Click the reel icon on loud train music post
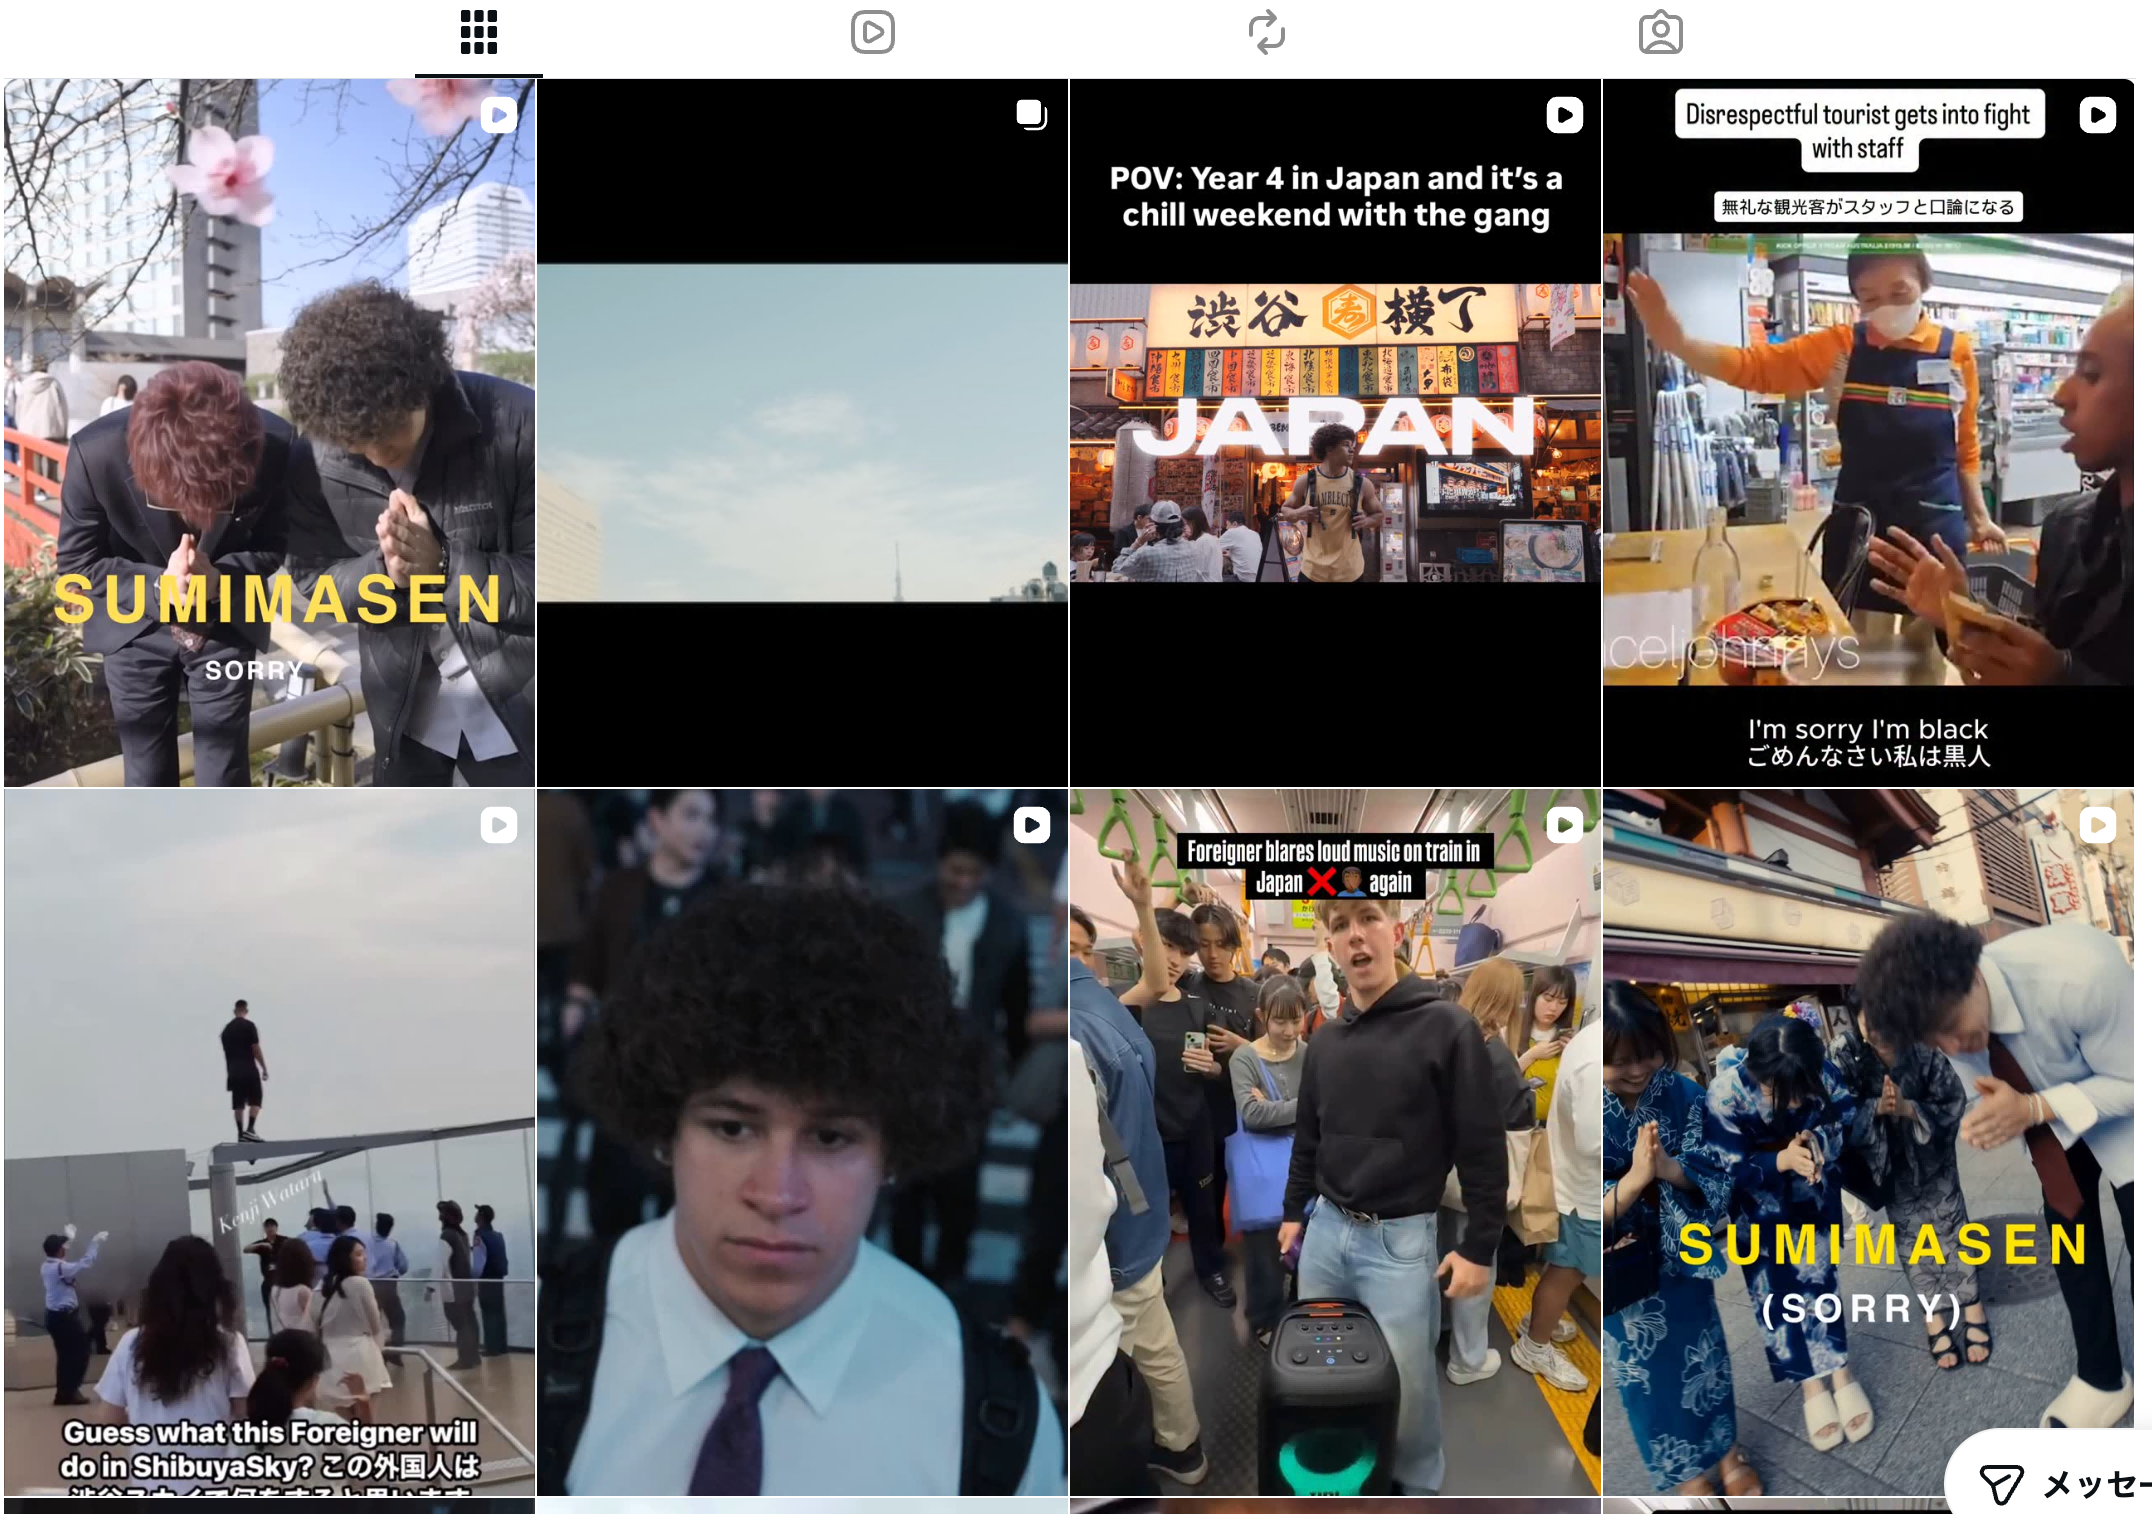 pyautogui.click(x=1565, y=825)
